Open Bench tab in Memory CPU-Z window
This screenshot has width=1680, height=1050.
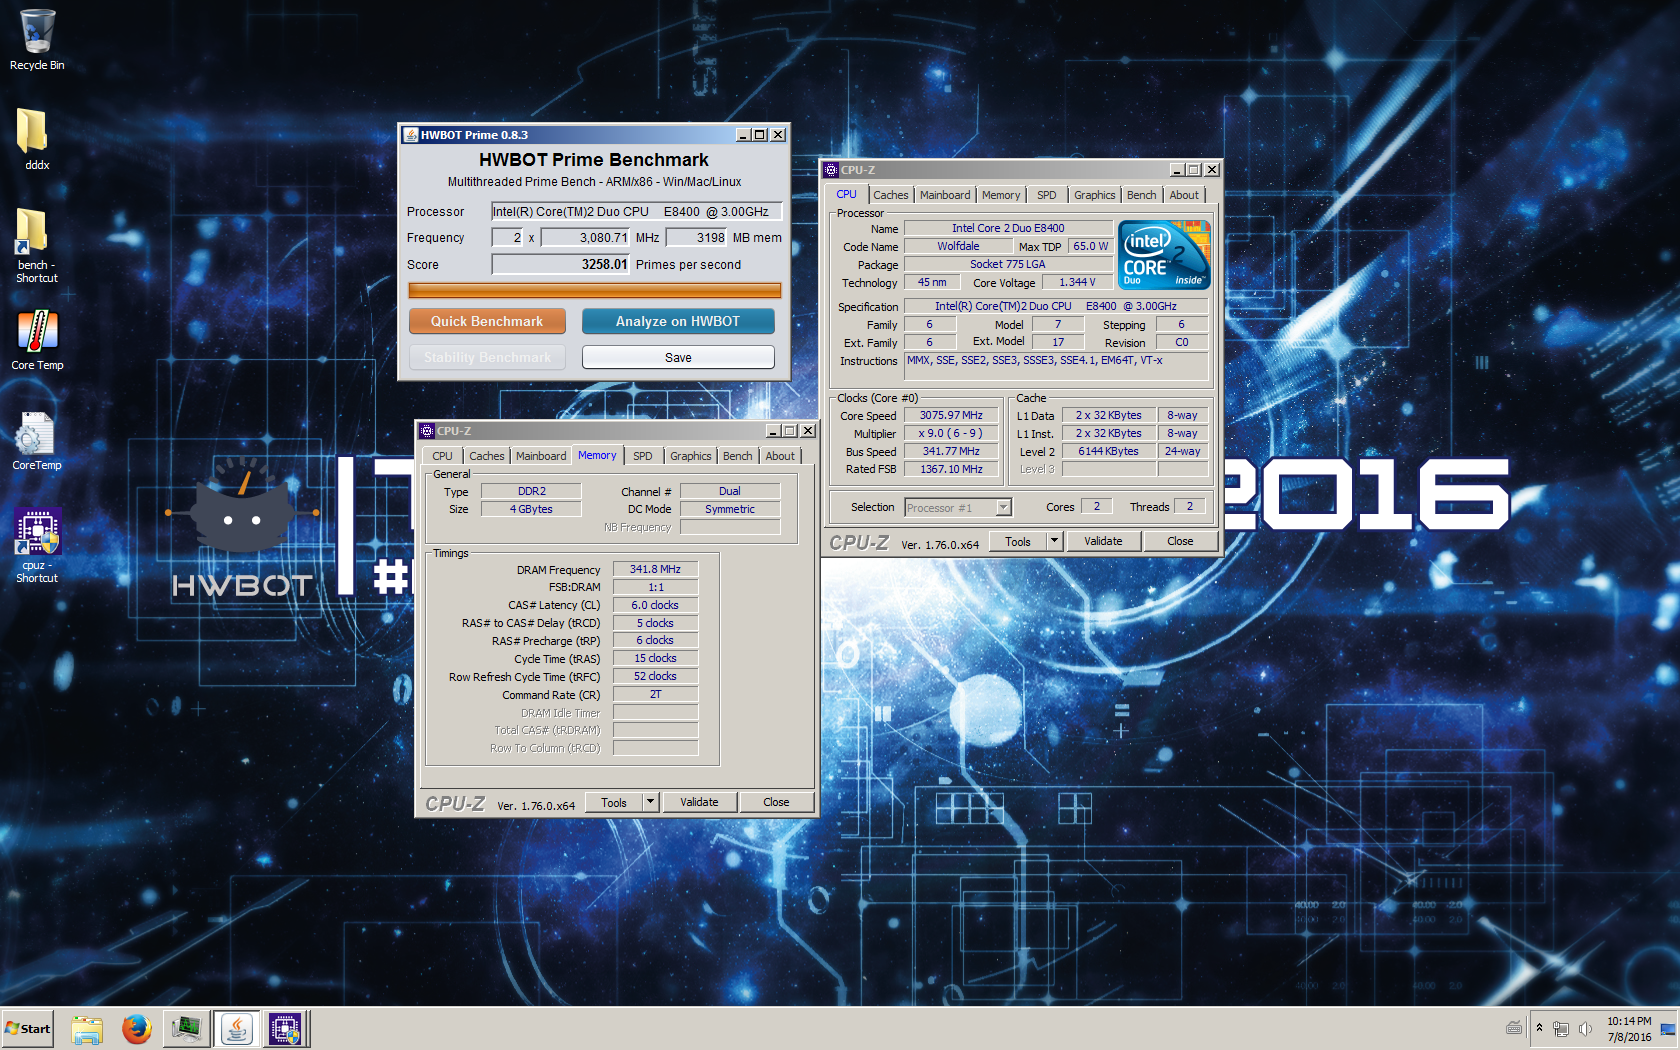point(738,456)
